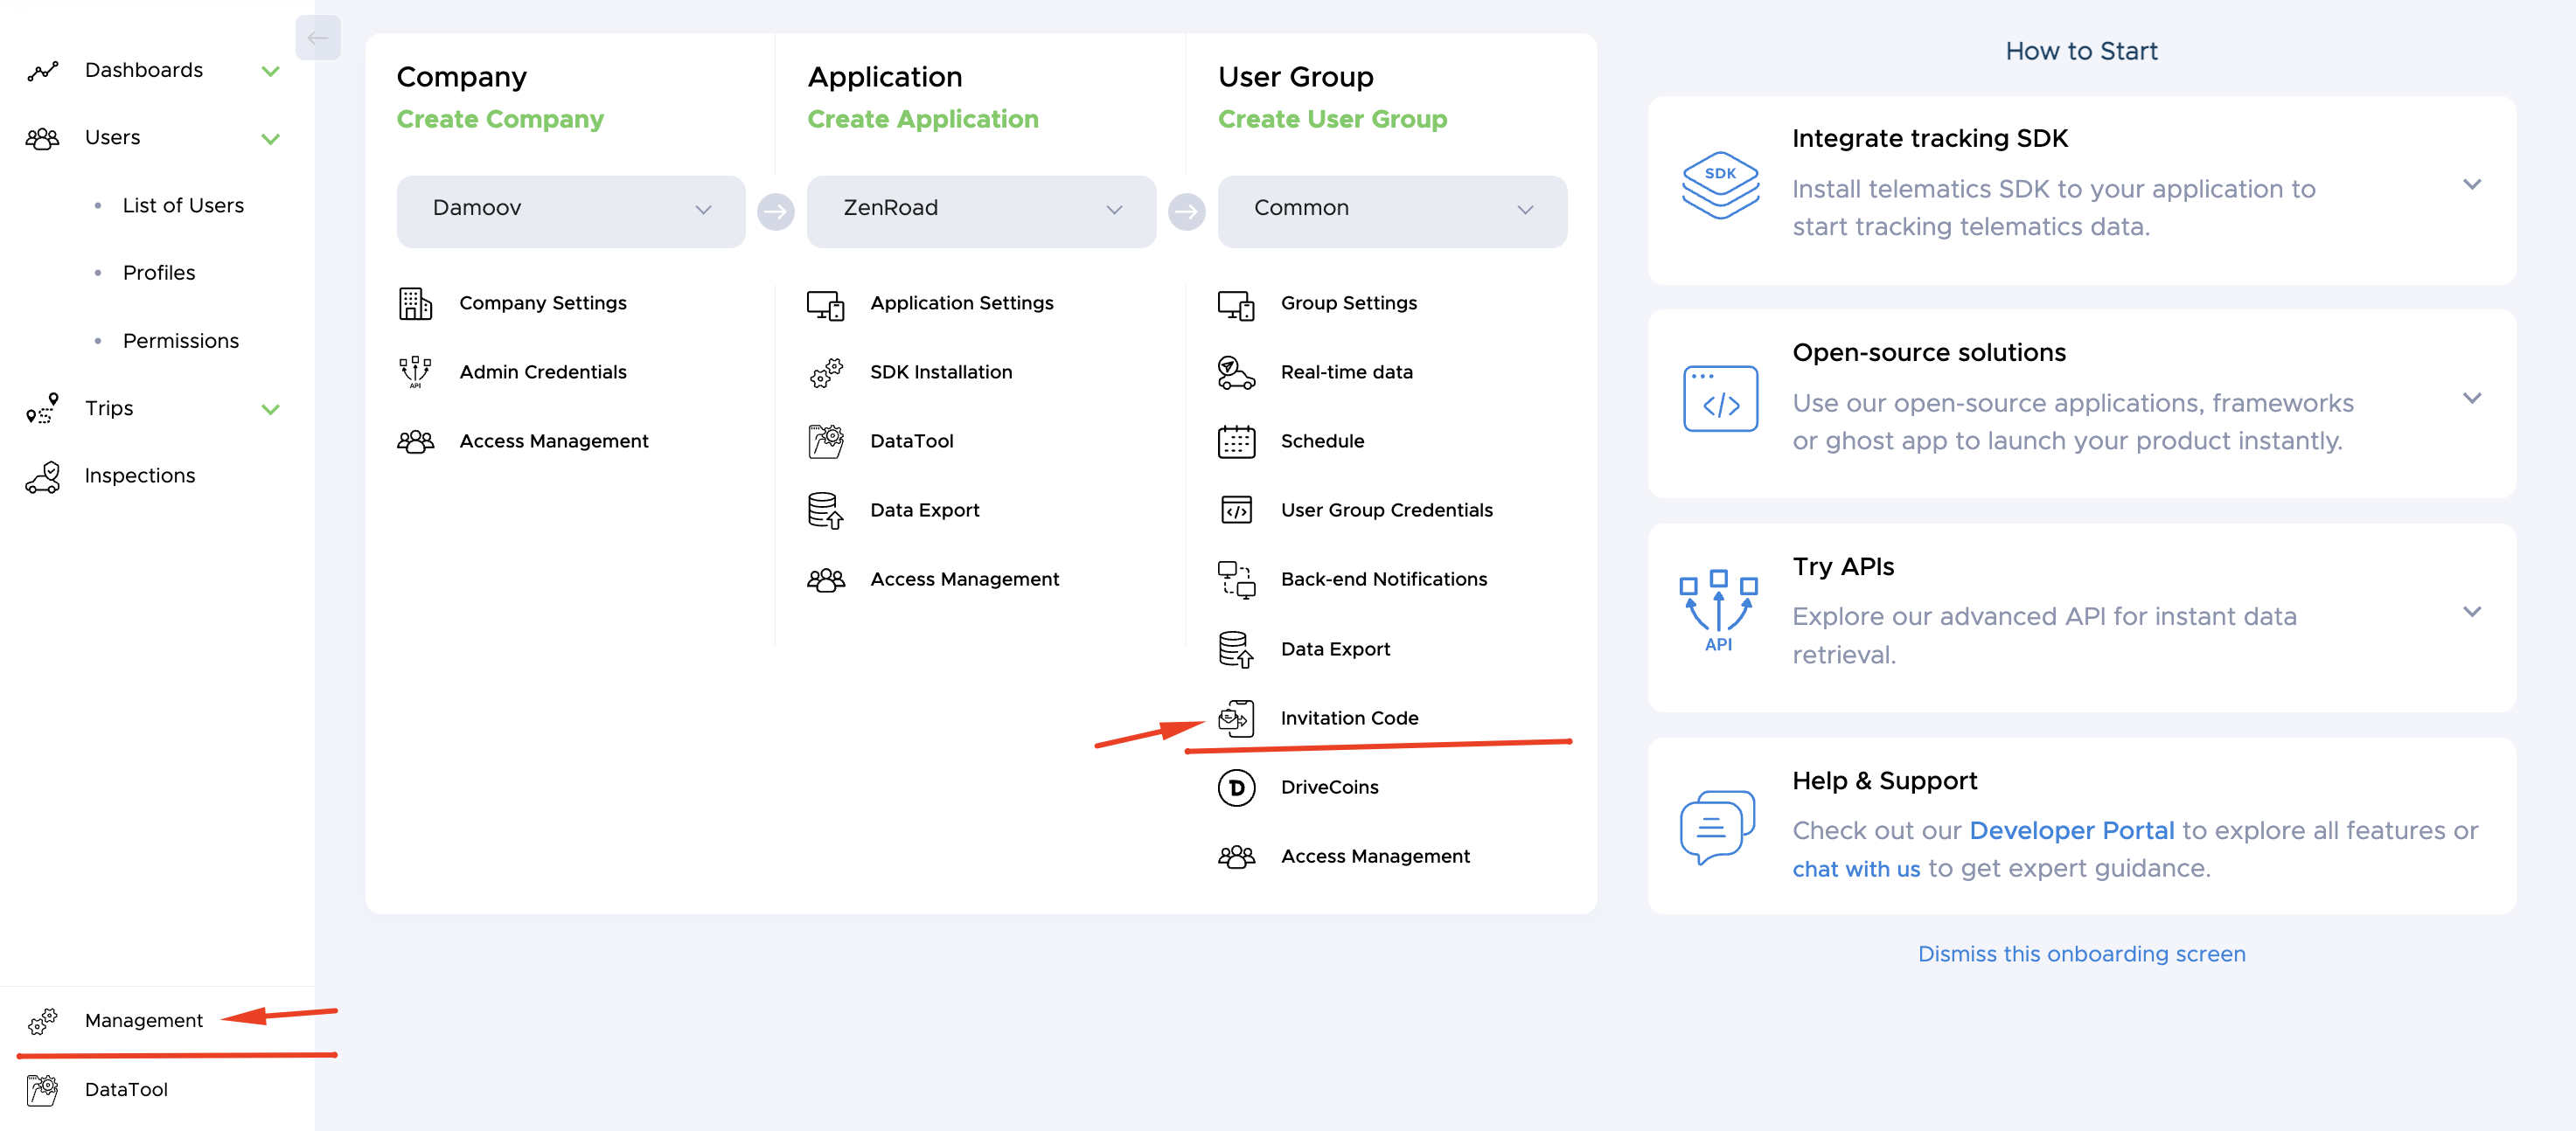Open Management in the sidebar
Image resolution: width=2576 pixels, height=1131 pixels.
pyautogui.click(x=143, y=1020)
